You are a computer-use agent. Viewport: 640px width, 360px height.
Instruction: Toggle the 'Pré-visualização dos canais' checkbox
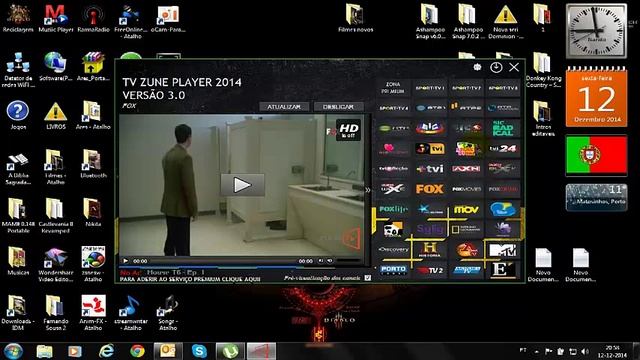click(368, 278)
